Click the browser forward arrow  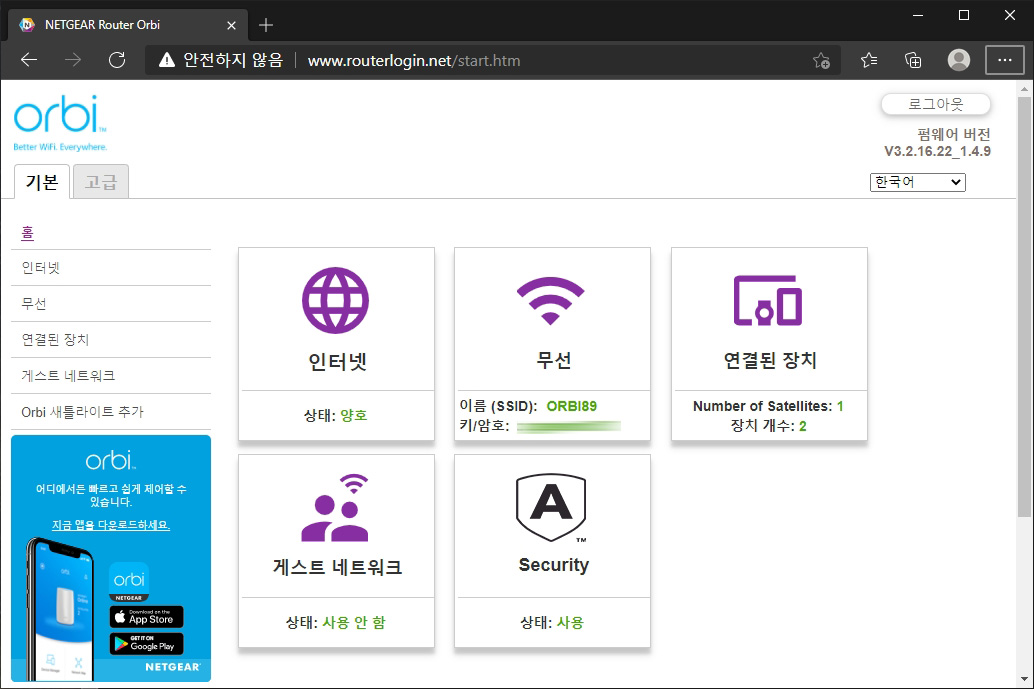click(73, 61)
